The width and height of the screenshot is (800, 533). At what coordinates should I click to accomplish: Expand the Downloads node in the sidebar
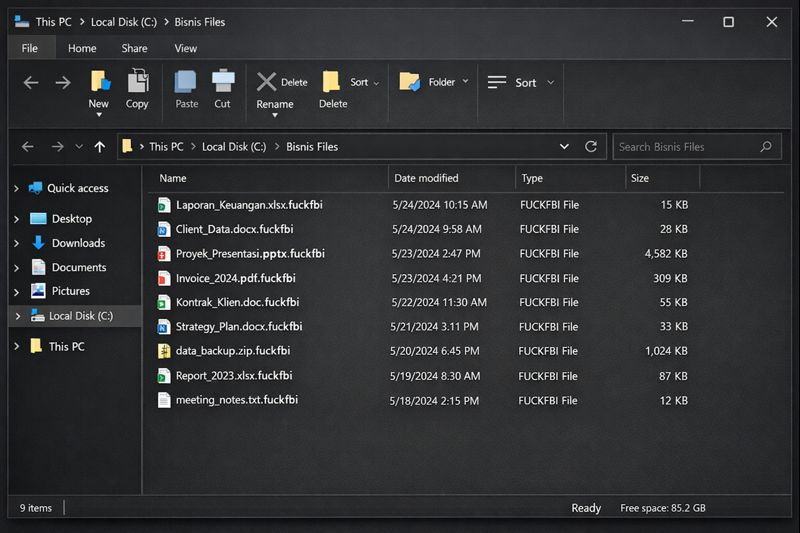pyautogui.click(x=16, y=243)
